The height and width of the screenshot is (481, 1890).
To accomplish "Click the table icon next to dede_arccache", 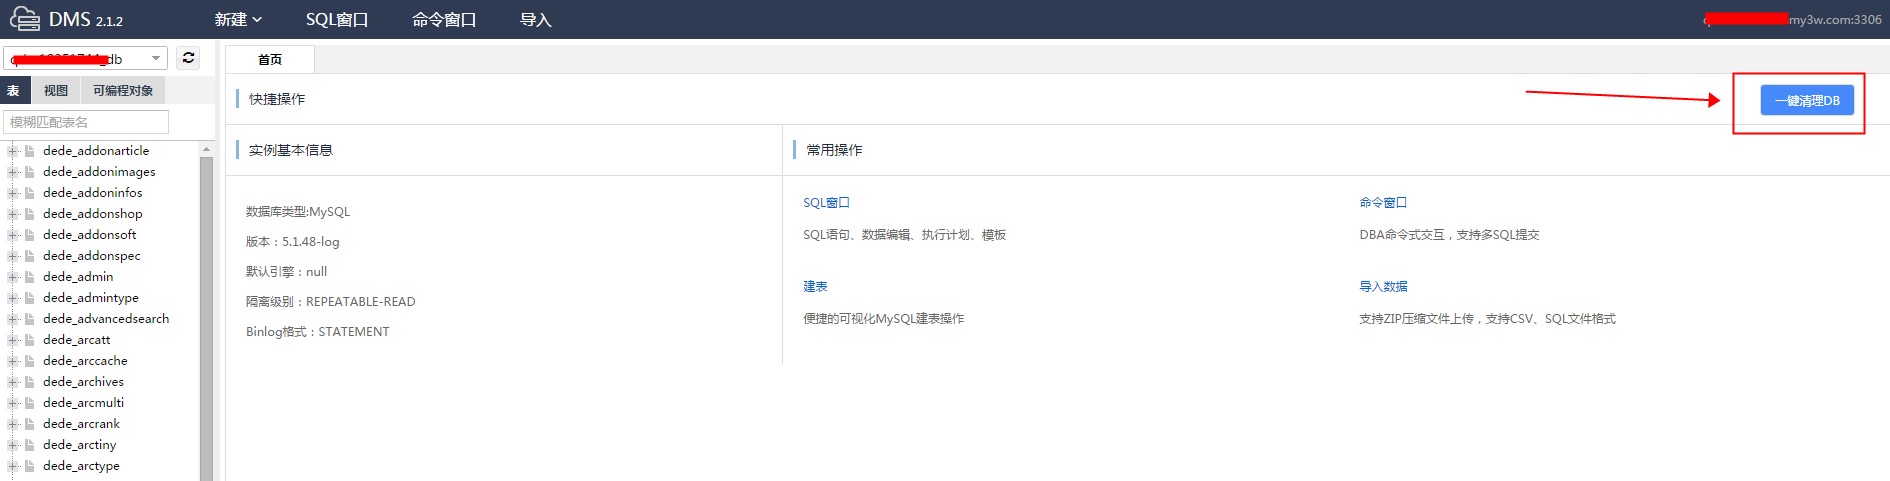I will pyautogui.click(x=30, y=361).
